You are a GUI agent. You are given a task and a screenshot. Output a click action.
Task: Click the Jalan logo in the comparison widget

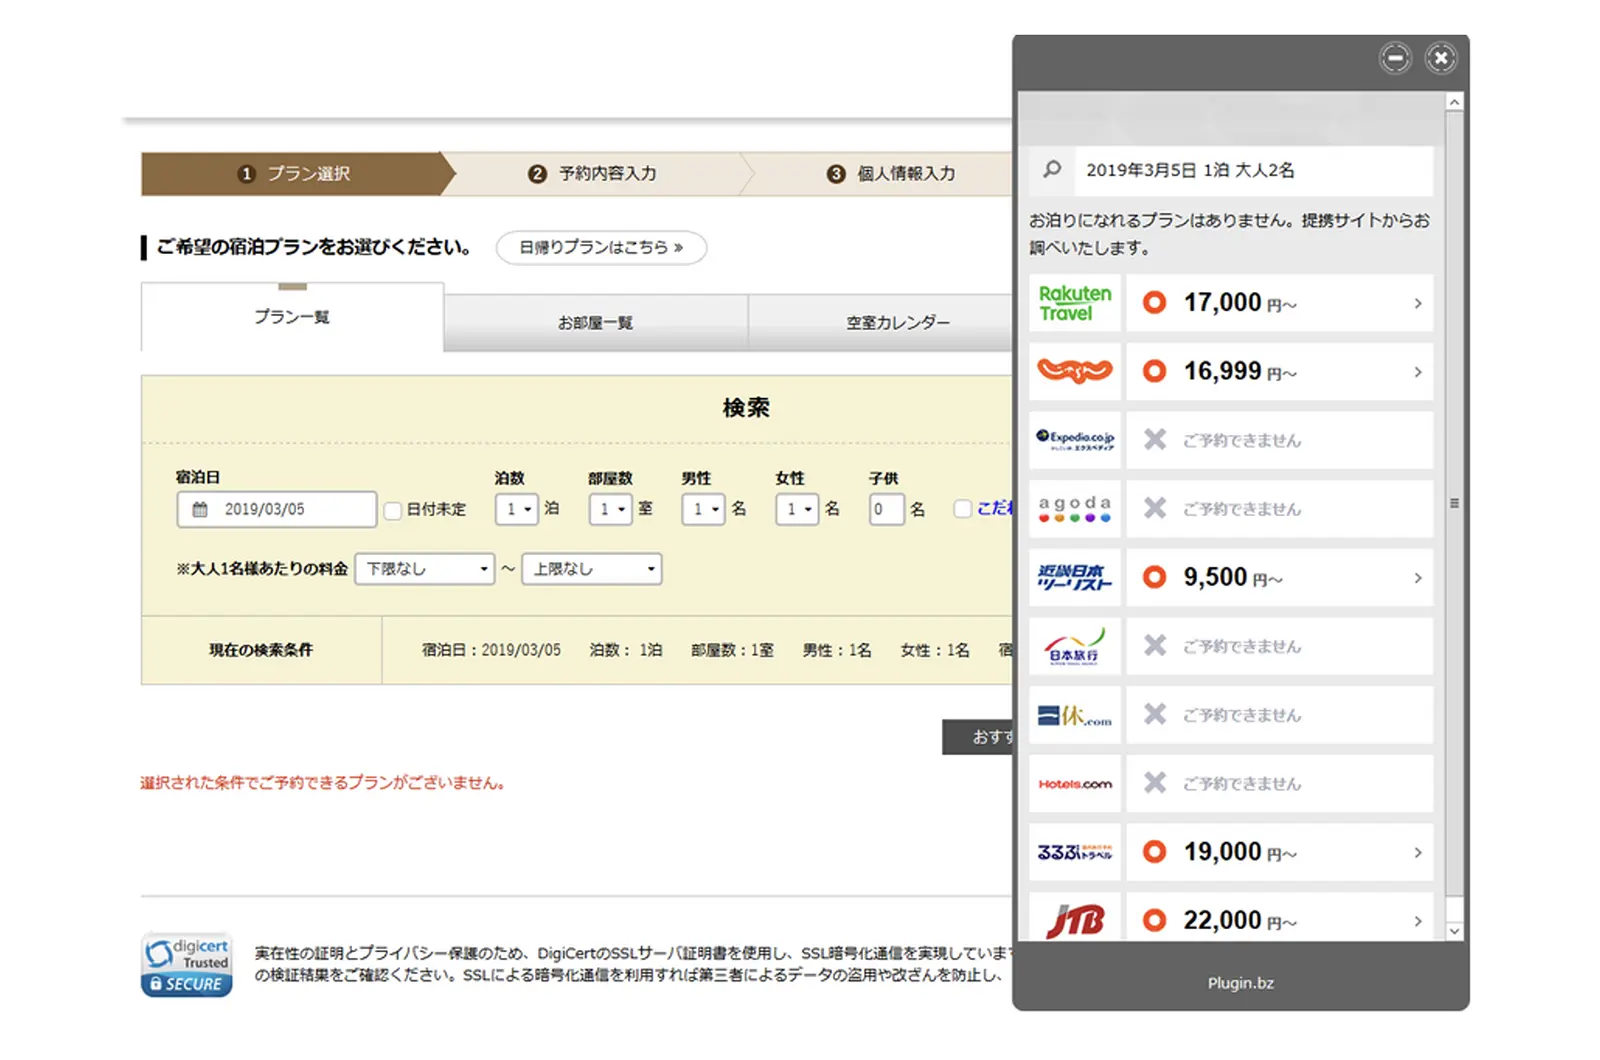(x=1074, y=371)
